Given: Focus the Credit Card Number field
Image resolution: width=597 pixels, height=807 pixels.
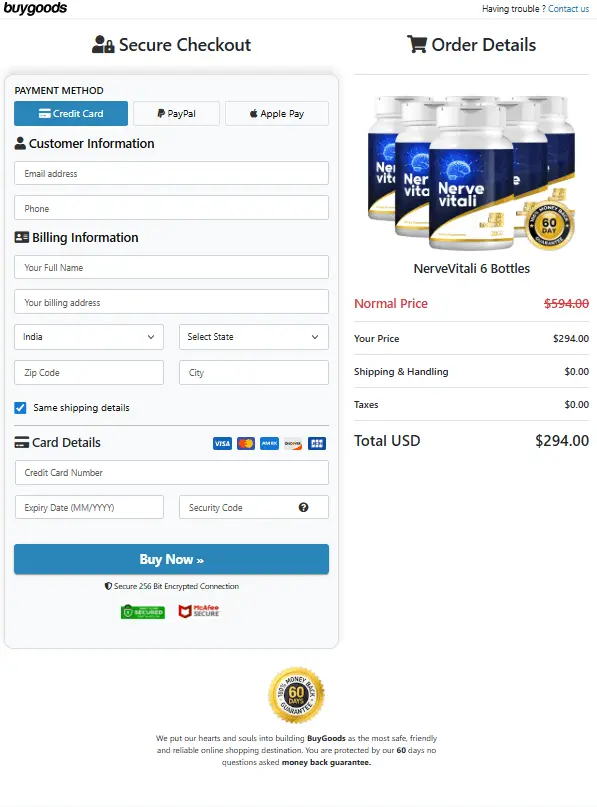Looking at the screenshot, I should (x=171, y=472).
